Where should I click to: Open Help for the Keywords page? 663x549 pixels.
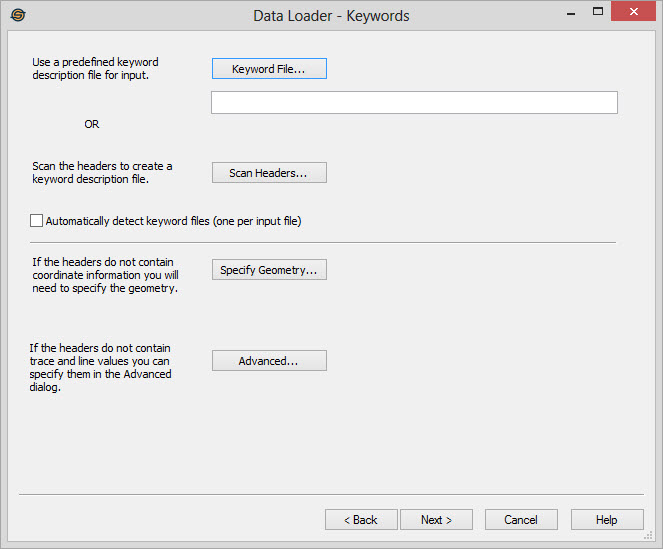click(x=607, y=520)
